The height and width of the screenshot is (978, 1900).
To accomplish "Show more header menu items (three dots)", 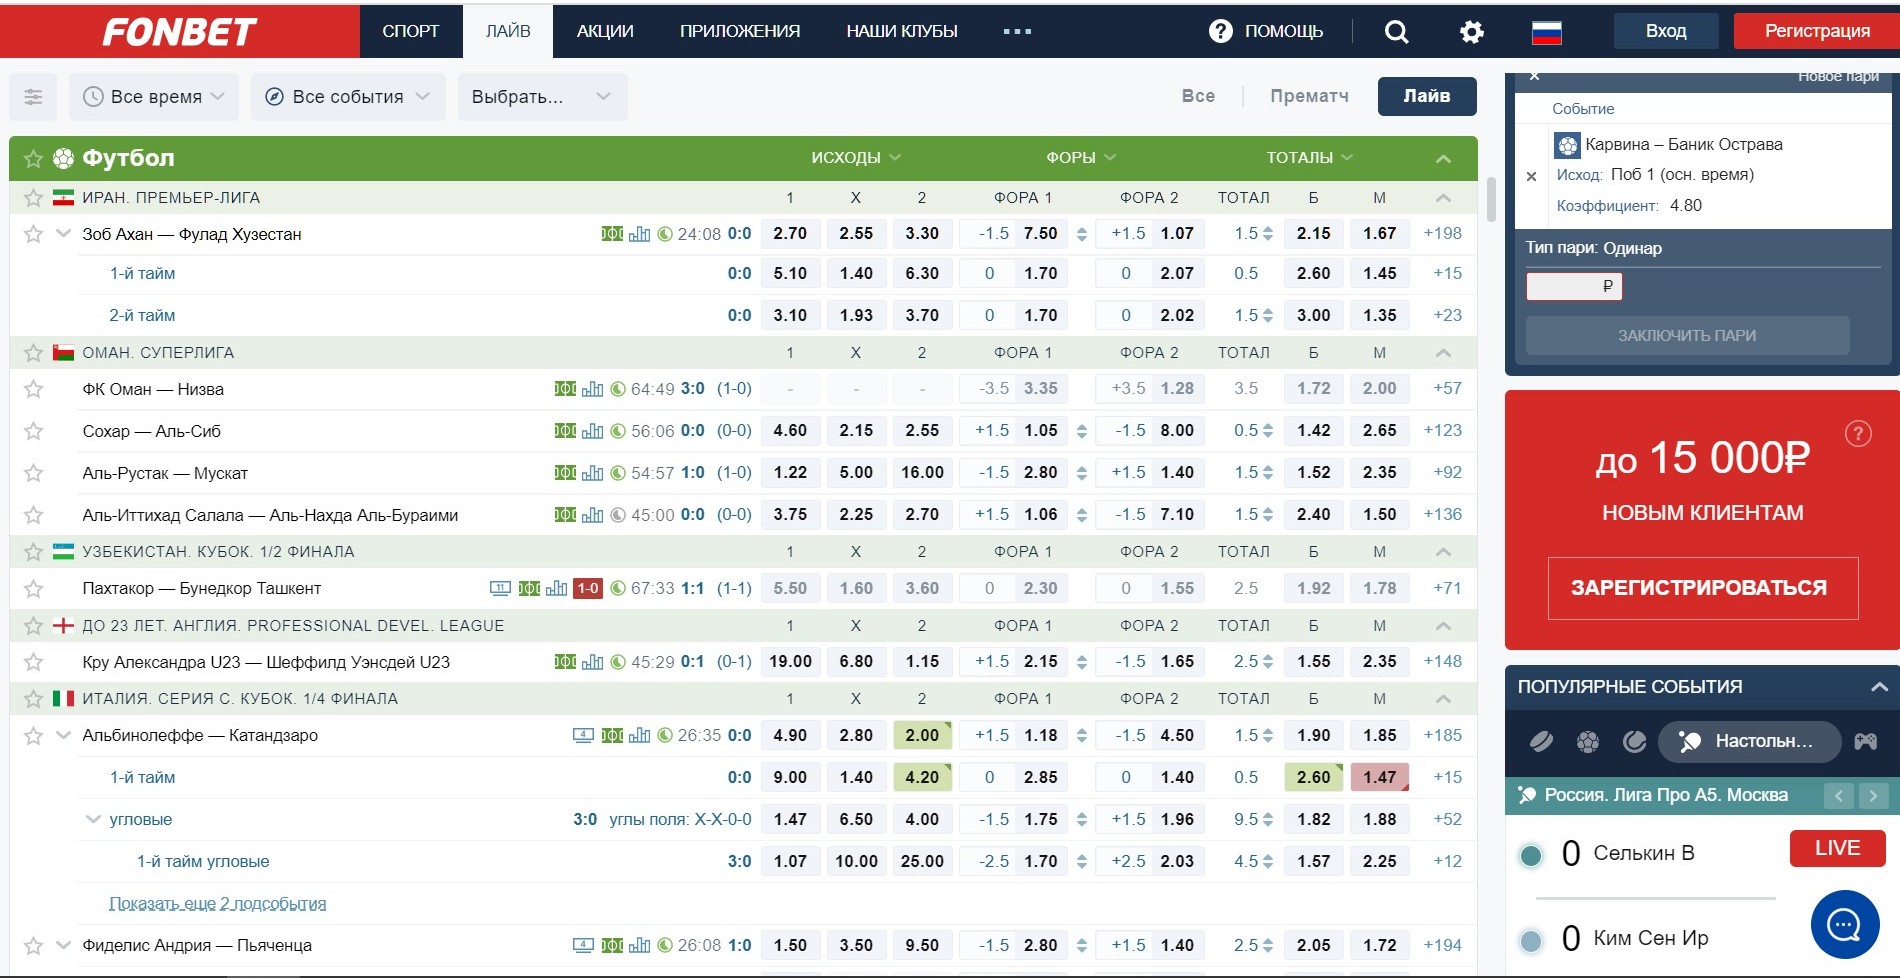I will 1017,31.
